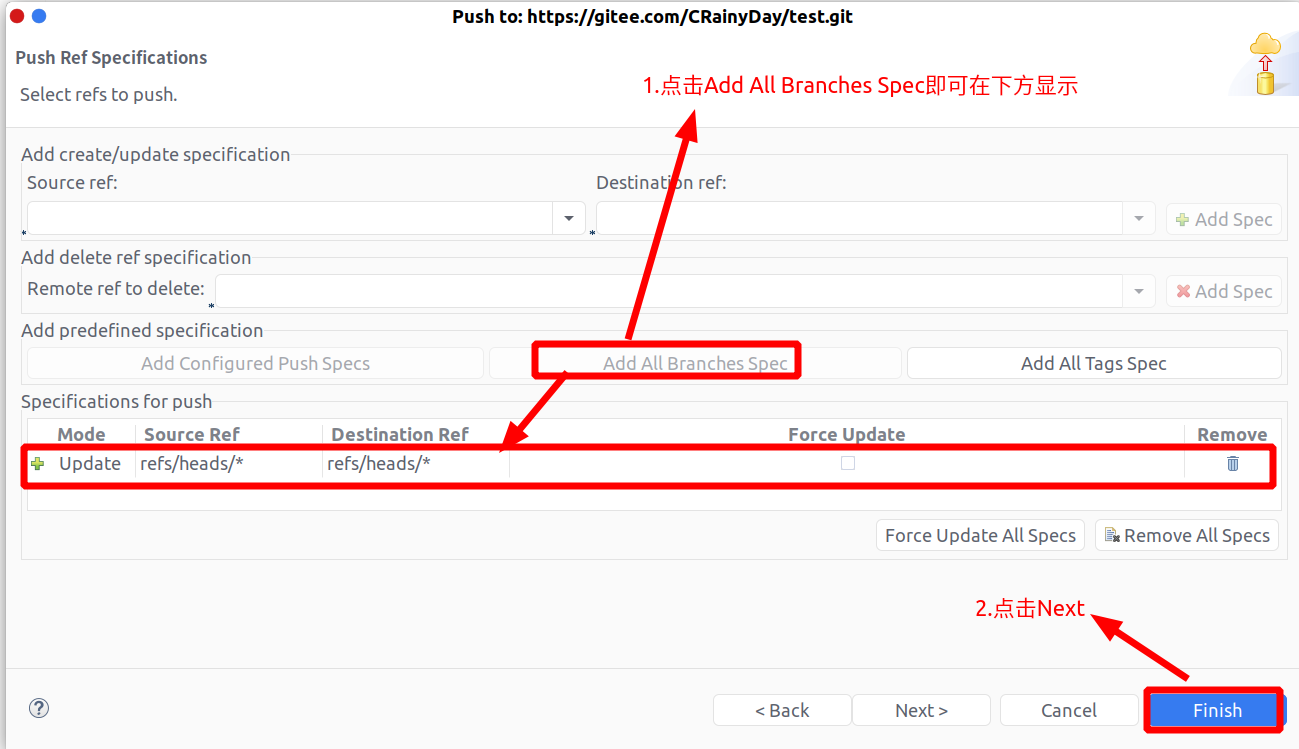
Task: Click Next to proceed
Action: pos(921,710)
